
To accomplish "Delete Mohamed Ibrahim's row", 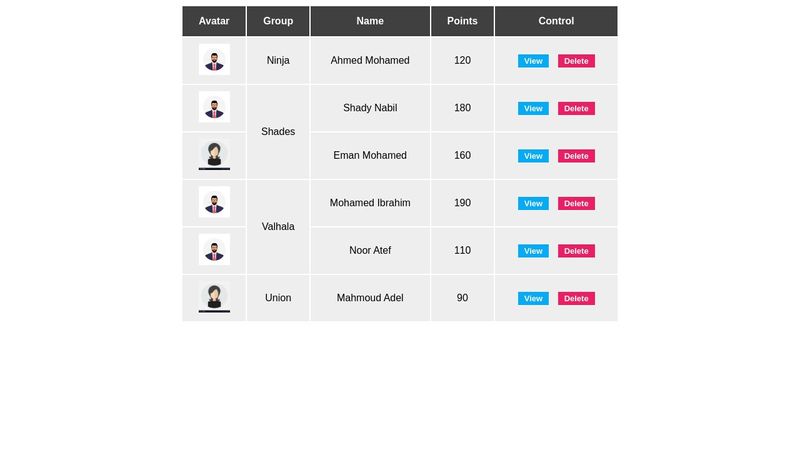I will [x=576, y=203].
